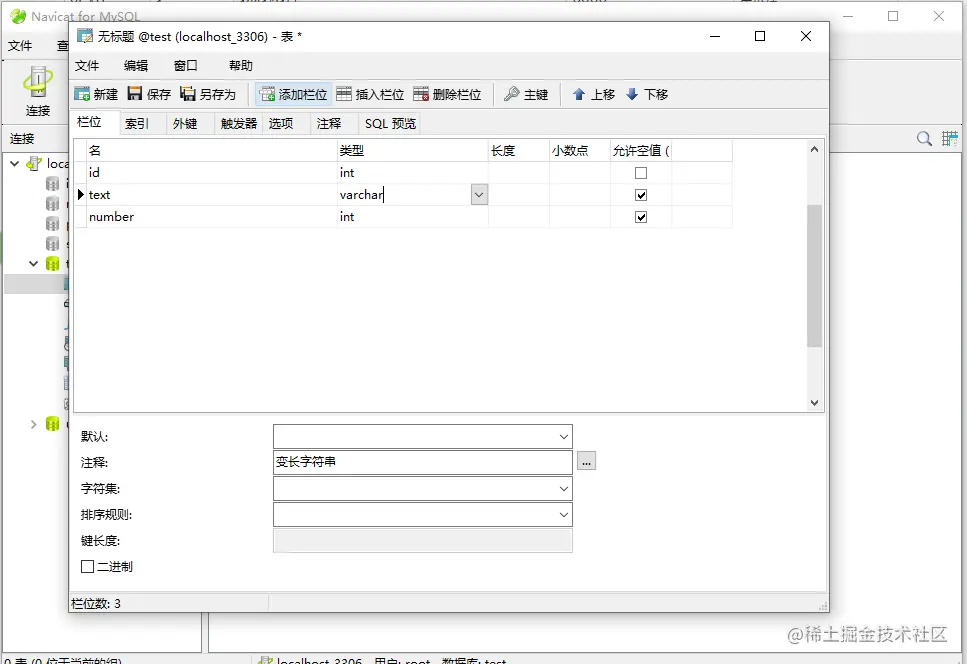Delete the selected field via toolbar
This screenshot has height=664, width=967.
point(447,94)
